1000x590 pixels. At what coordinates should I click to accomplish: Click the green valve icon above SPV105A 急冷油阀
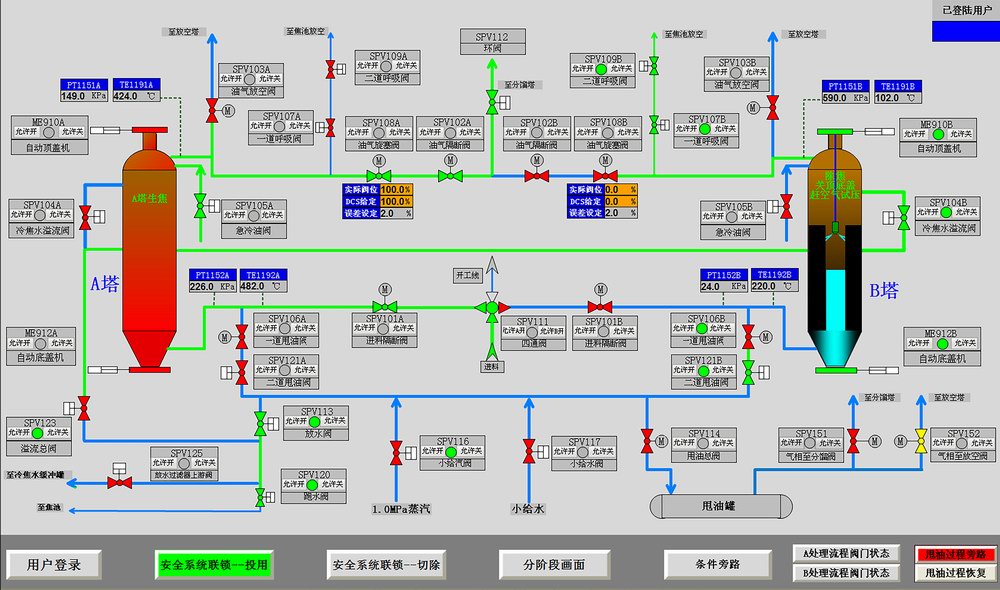[x=199, y=206]
